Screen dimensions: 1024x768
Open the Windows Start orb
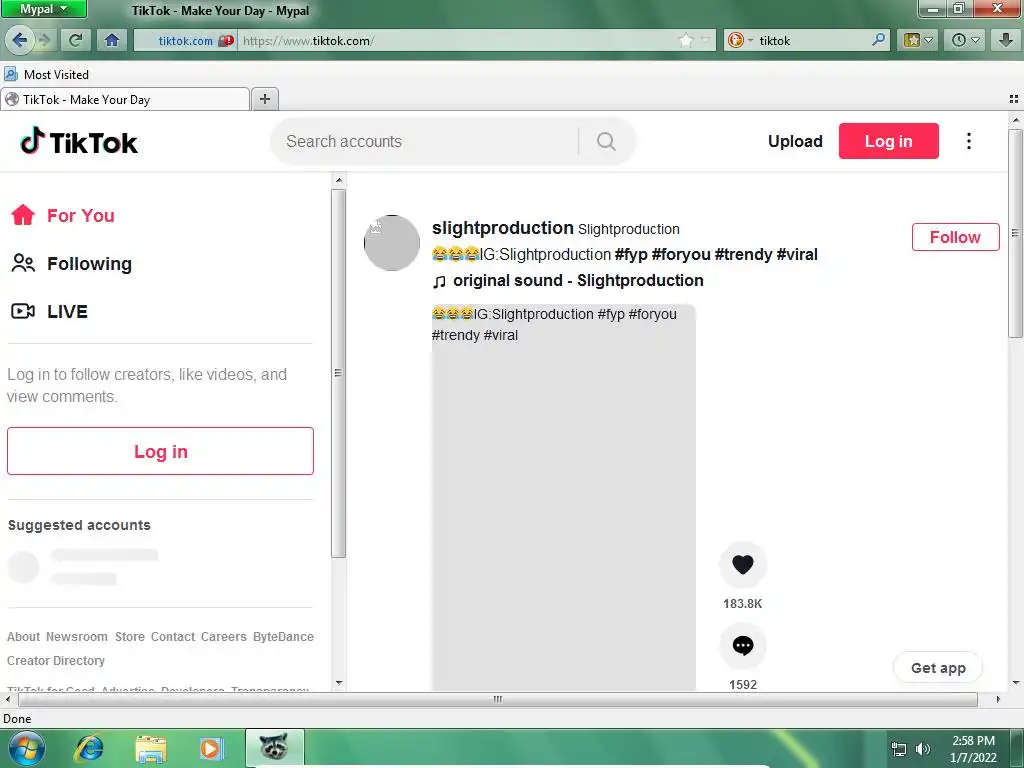(25, 748)
